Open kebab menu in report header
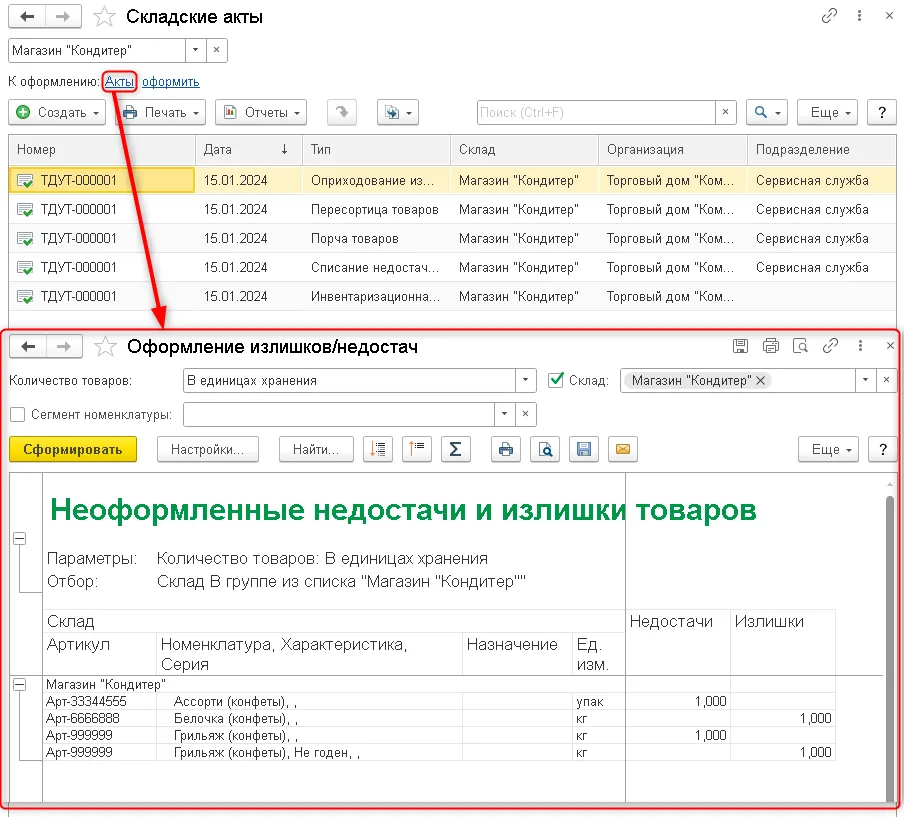The width and height of the screenshot is (904, 817). [x=860, y=345]
